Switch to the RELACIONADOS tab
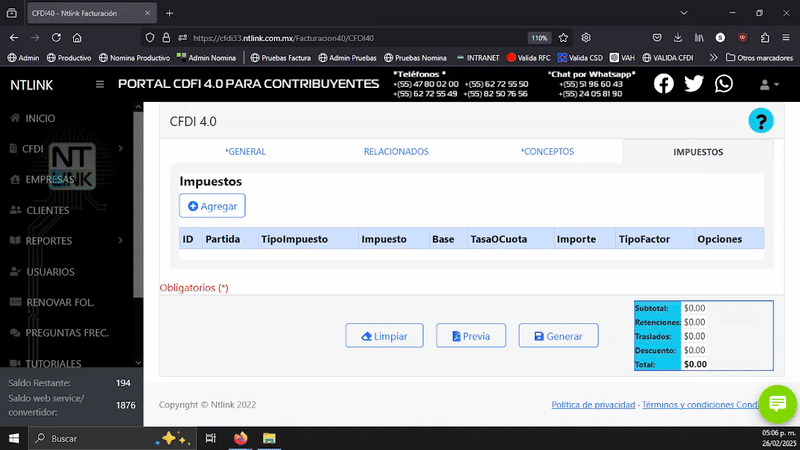Image resolution: width=800 pixels, height=450 pixels. coord(396,152)
